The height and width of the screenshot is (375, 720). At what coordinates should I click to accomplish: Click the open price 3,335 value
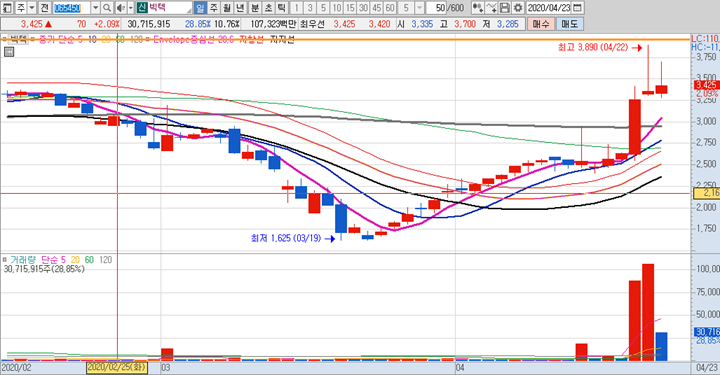click(x=422, y=24)
